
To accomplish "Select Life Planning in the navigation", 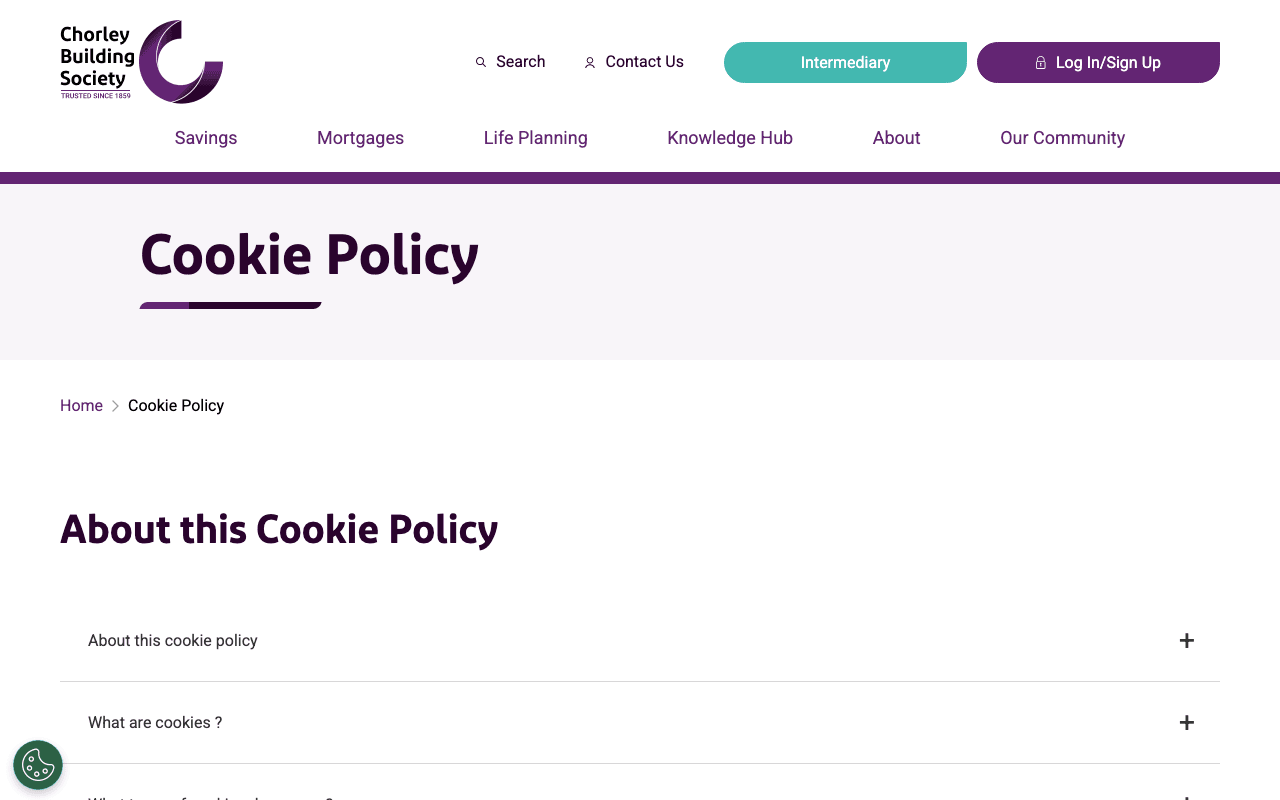I will pyautogui.click(x=535, y=138).
